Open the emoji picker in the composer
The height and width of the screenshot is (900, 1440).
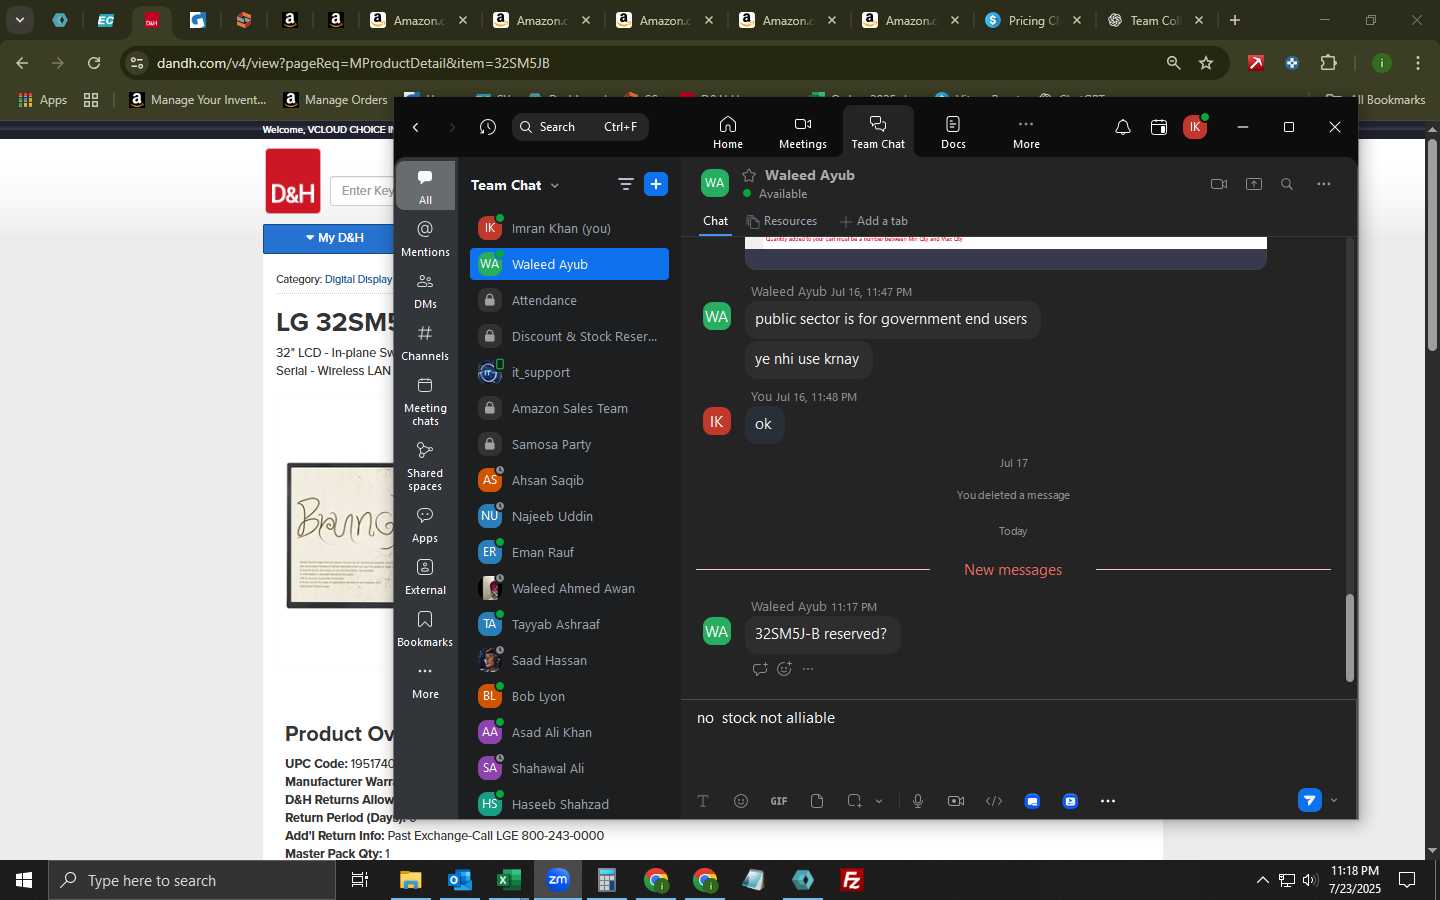pos(741,801)
